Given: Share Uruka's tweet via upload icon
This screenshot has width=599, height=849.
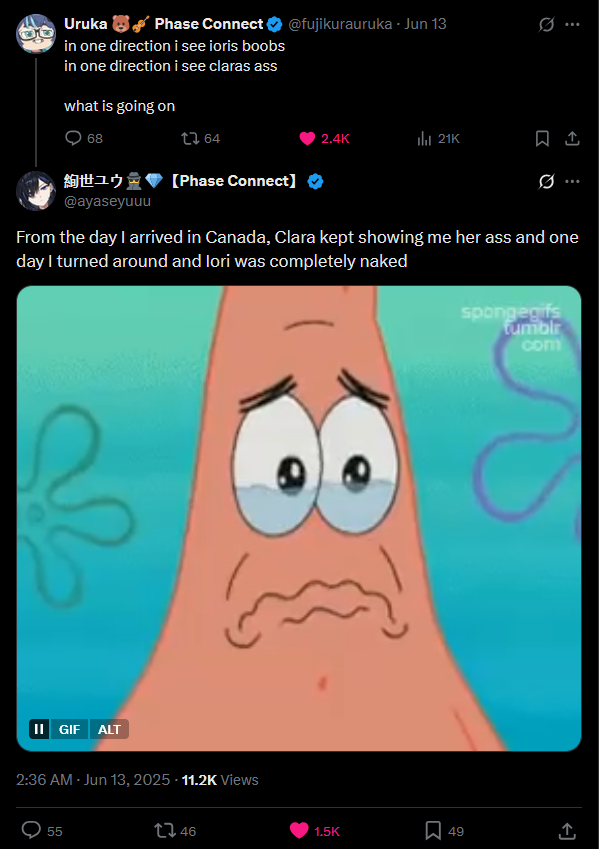Looking at the screenshot, I should (x=572, y=139).
